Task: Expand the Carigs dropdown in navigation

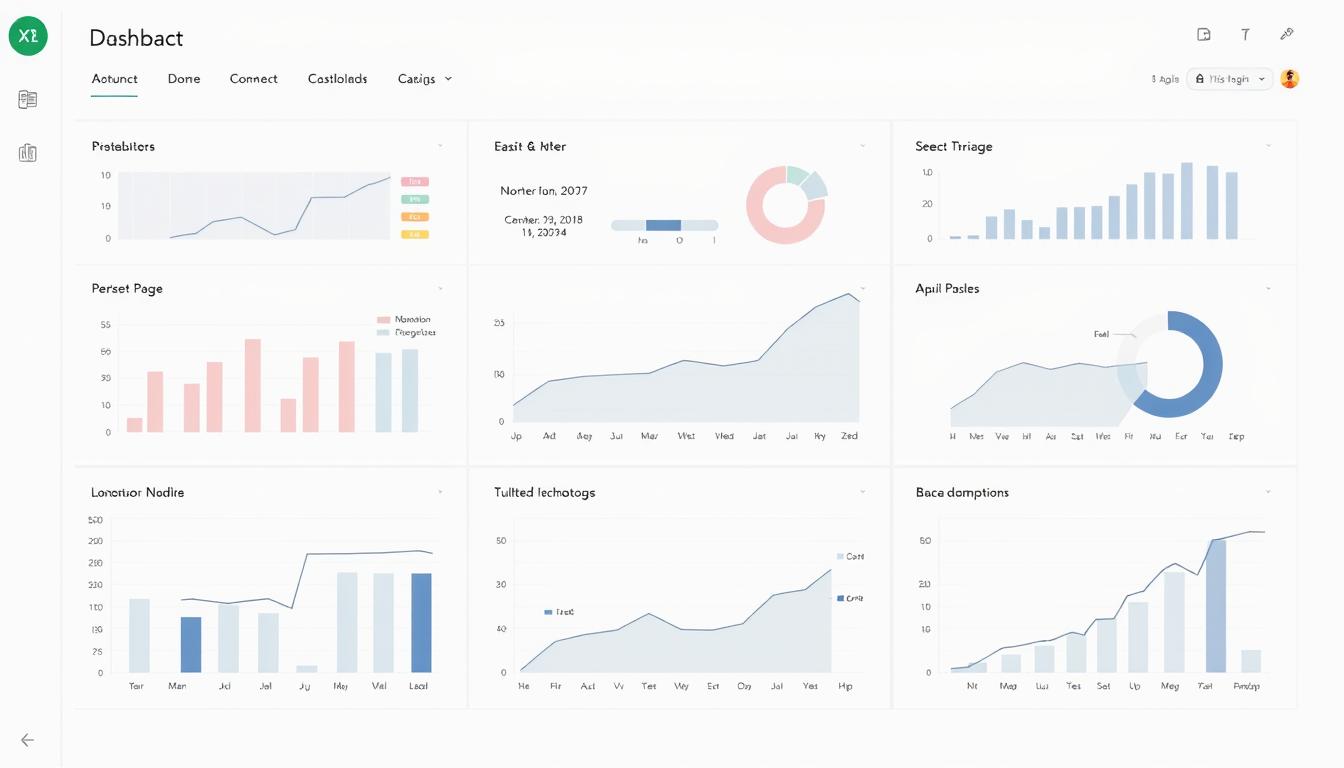Action: pos(425,79)
